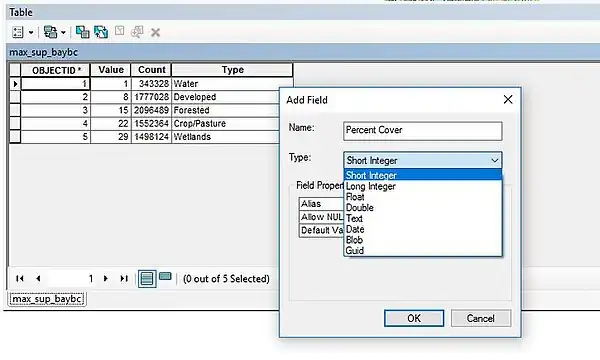Show all records view button

tap(147, 279)
